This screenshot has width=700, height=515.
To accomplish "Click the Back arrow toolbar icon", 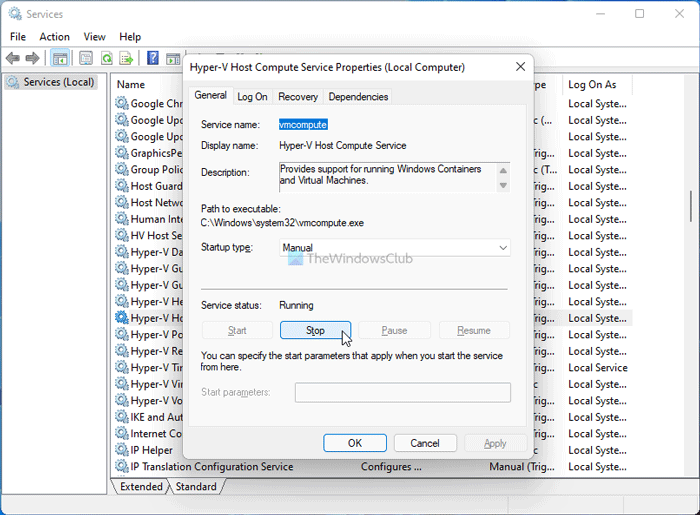I will 12,58.
